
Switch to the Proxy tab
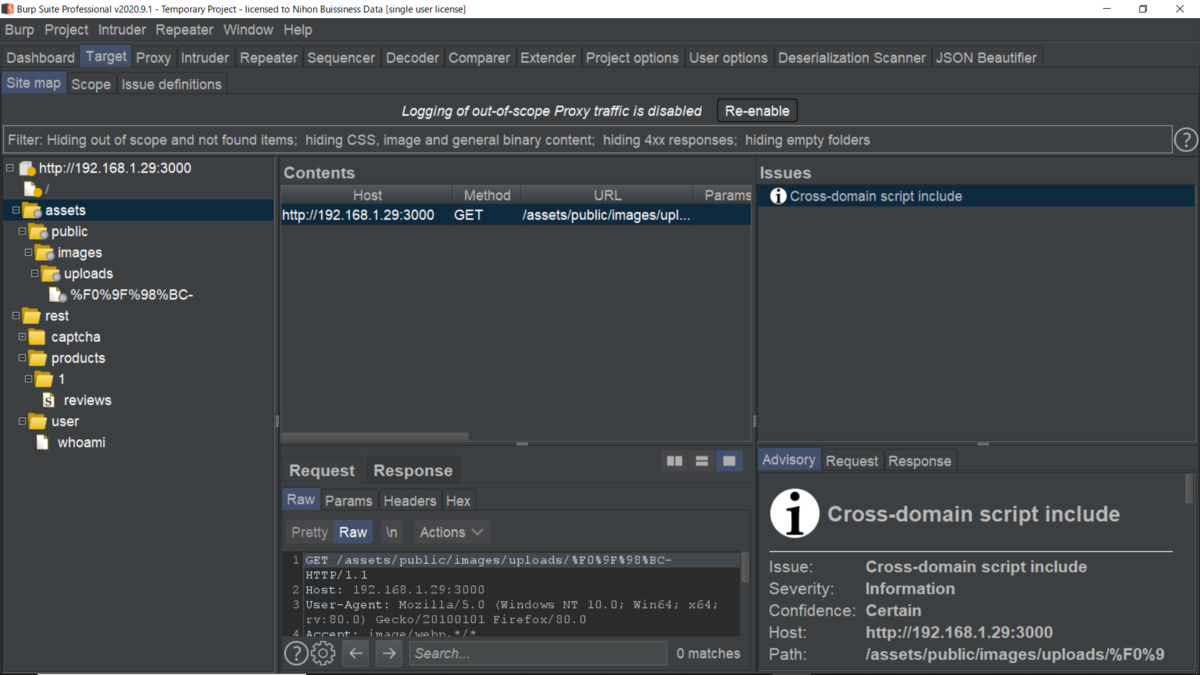coord(153,57)
